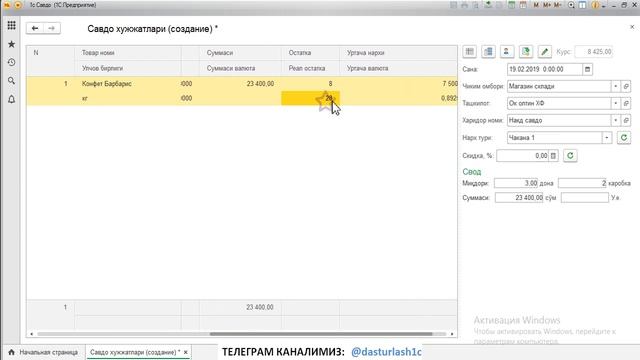The width and height of the screenshot is (640, 360).
Task: Click the Свод section heading
Action: pos(472,172)
